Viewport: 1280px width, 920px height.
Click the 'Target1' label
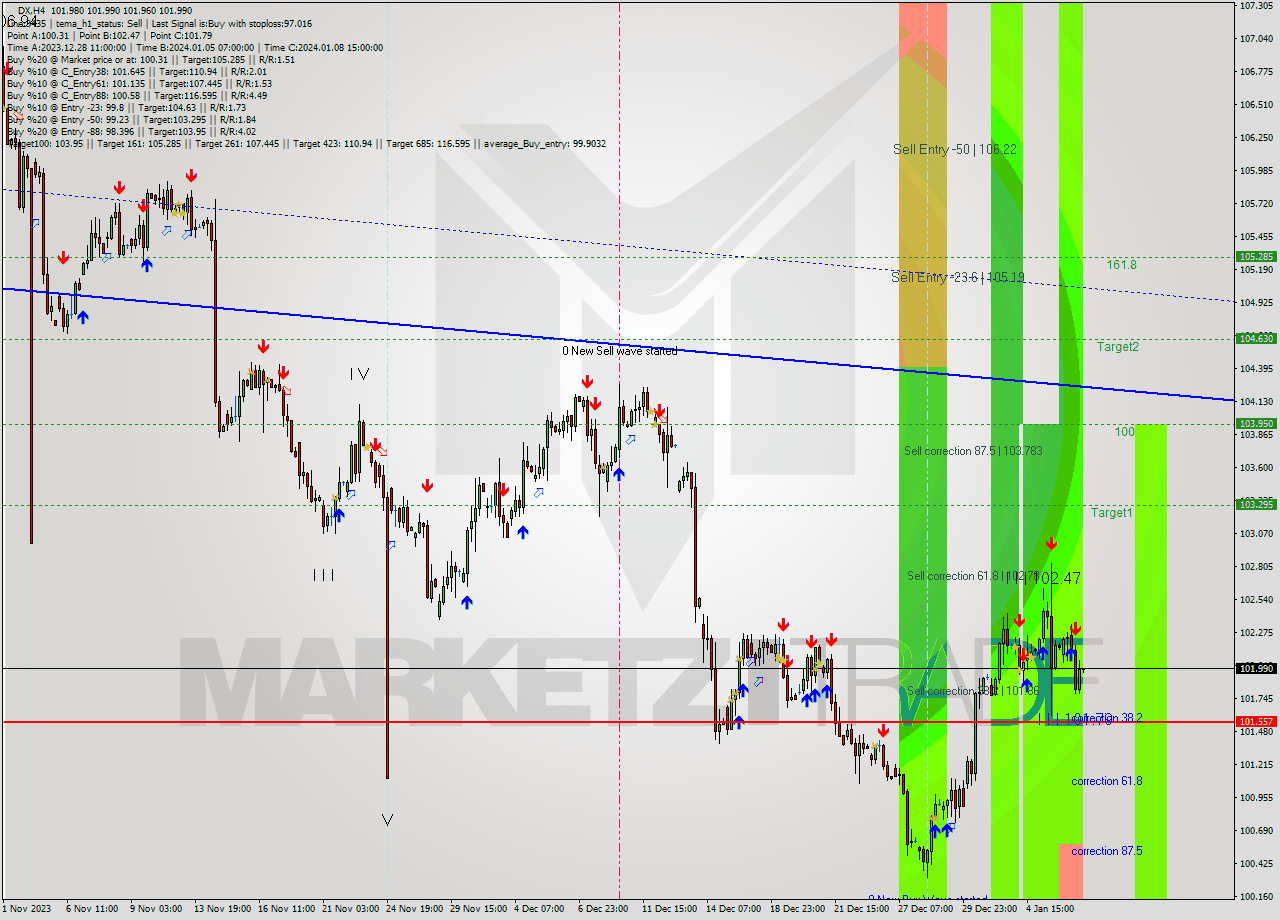[x=1111, y=513]
